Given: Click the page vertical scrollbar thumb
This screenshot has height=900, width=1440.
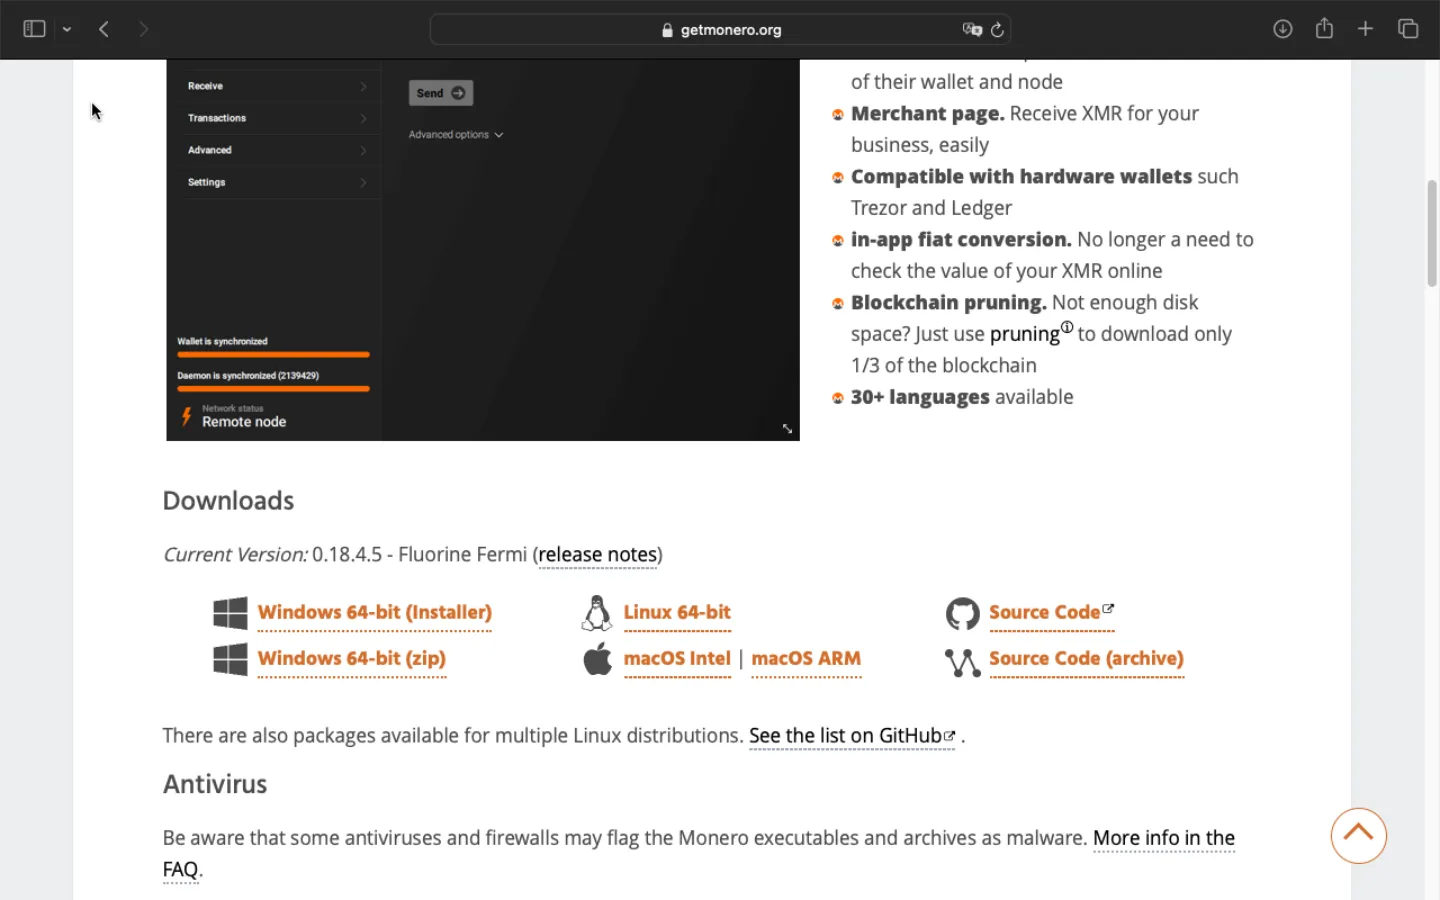Looking at the screenshot, I should point(1432,233).
